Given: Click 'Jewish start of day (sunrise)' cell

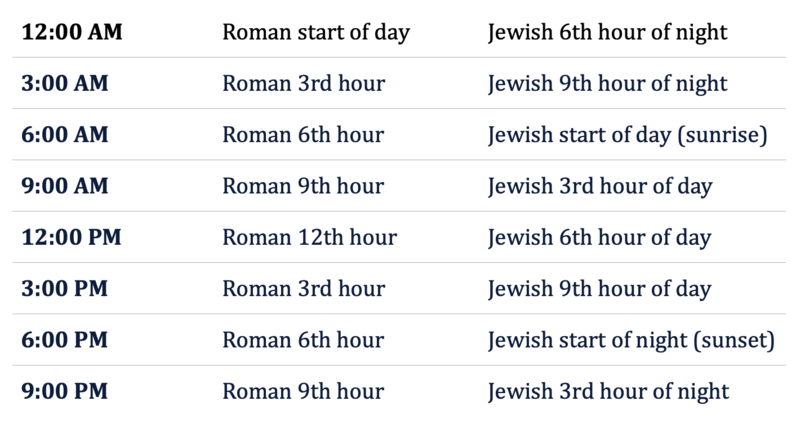Looking at the screenshot, I should (627, 135).
